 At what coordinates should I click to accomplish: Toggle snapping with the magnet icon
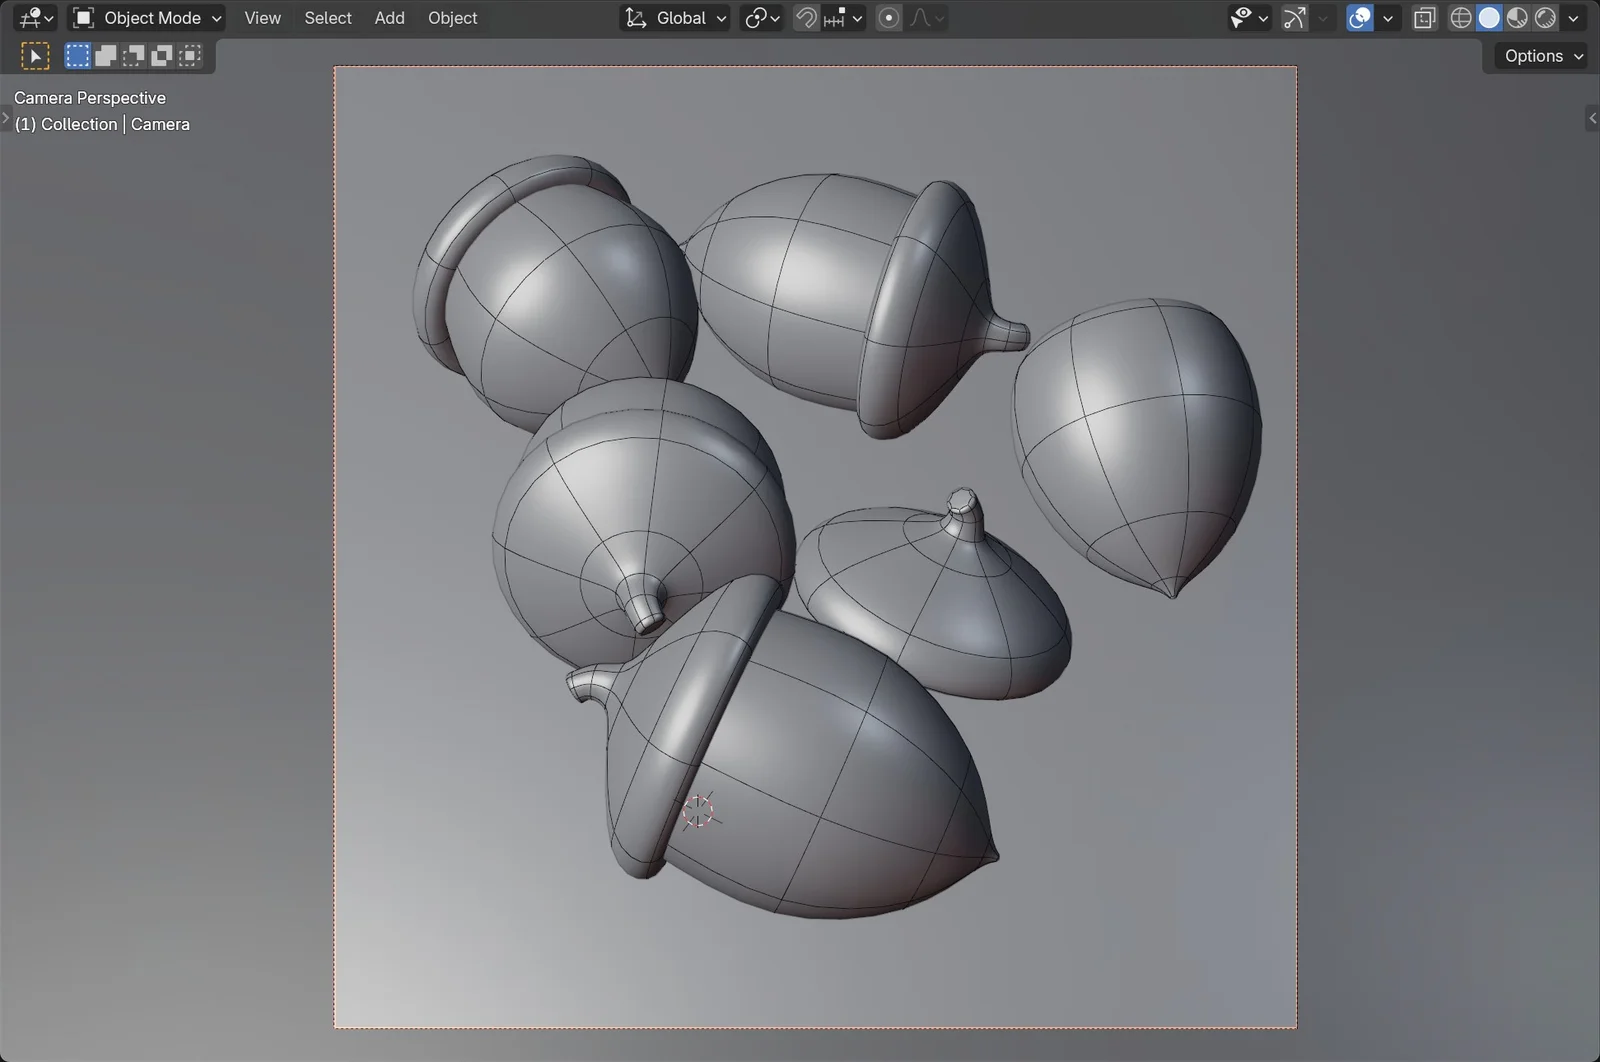[806, 17]
